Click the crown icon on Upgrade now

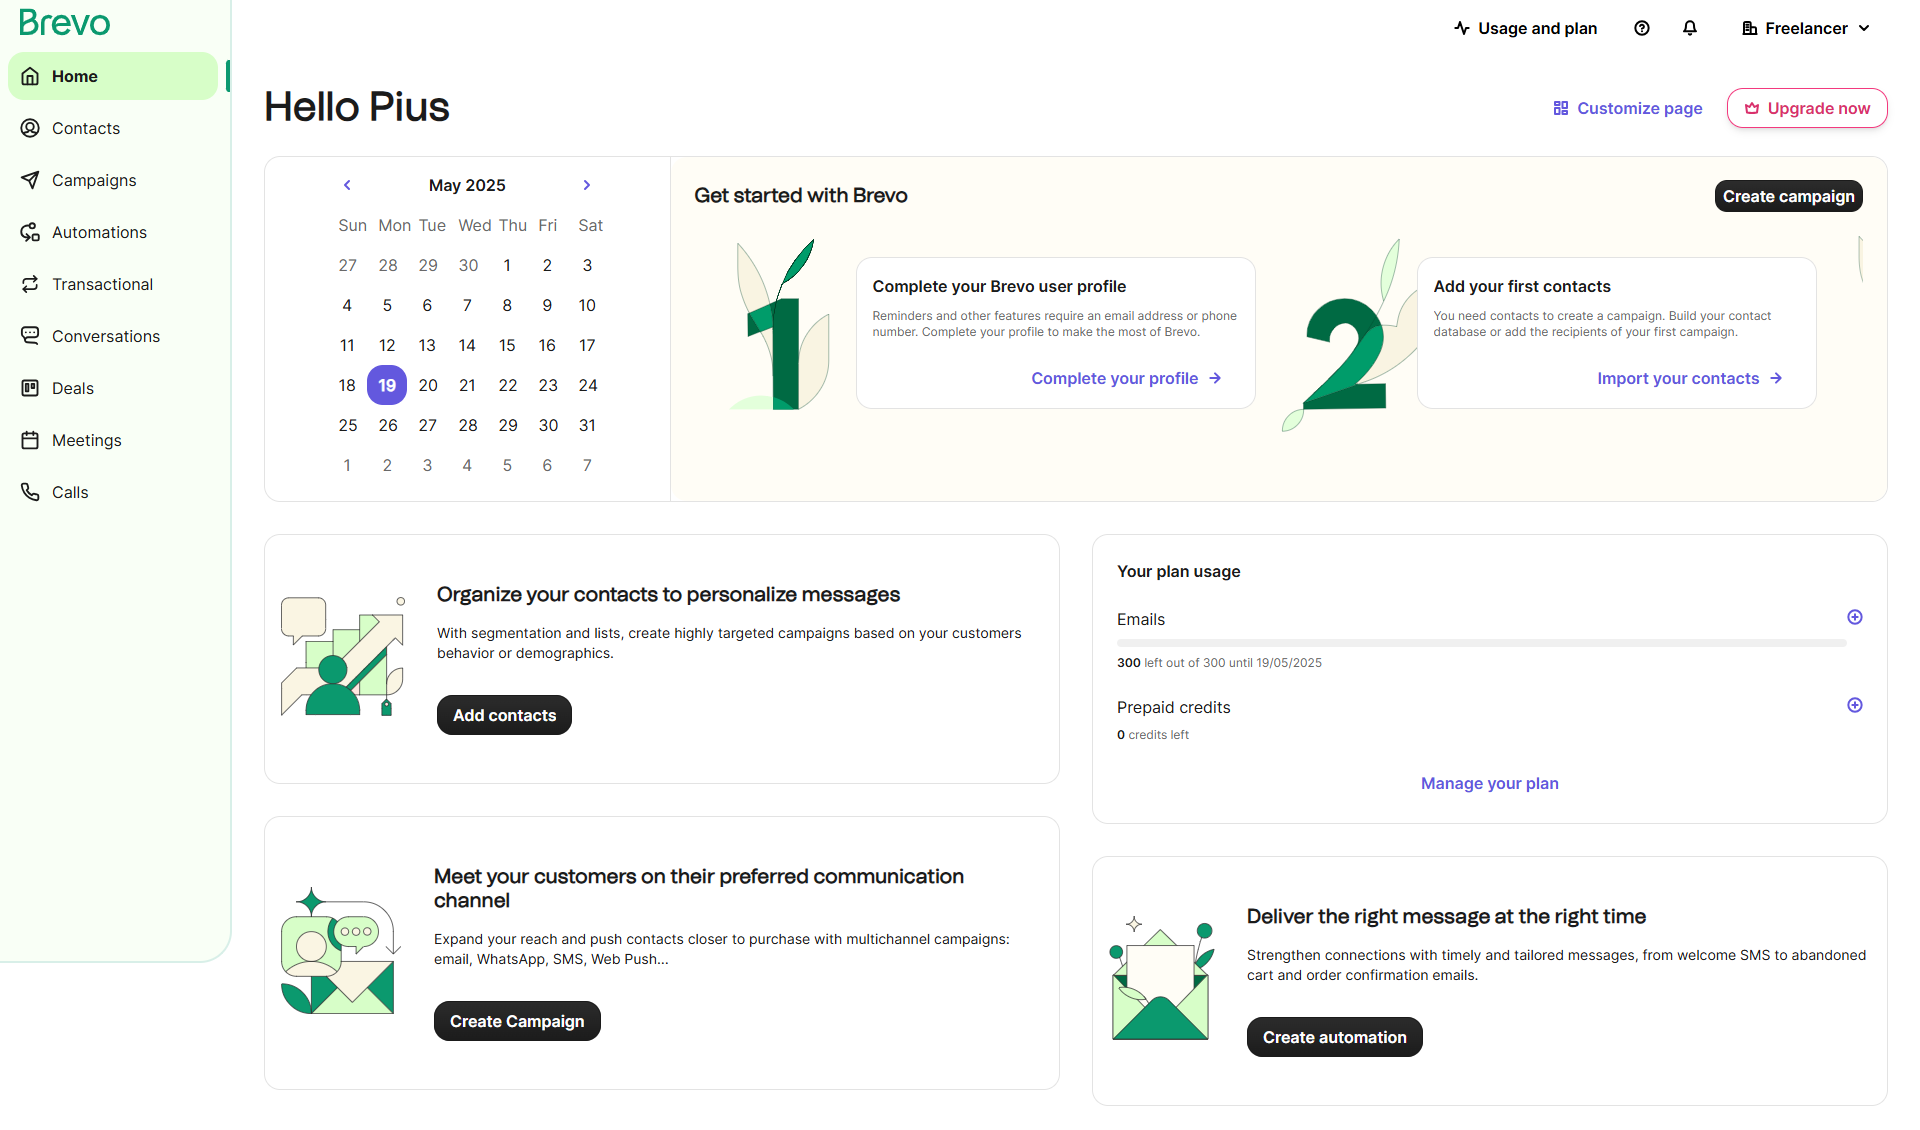[x=1752, y=108]
